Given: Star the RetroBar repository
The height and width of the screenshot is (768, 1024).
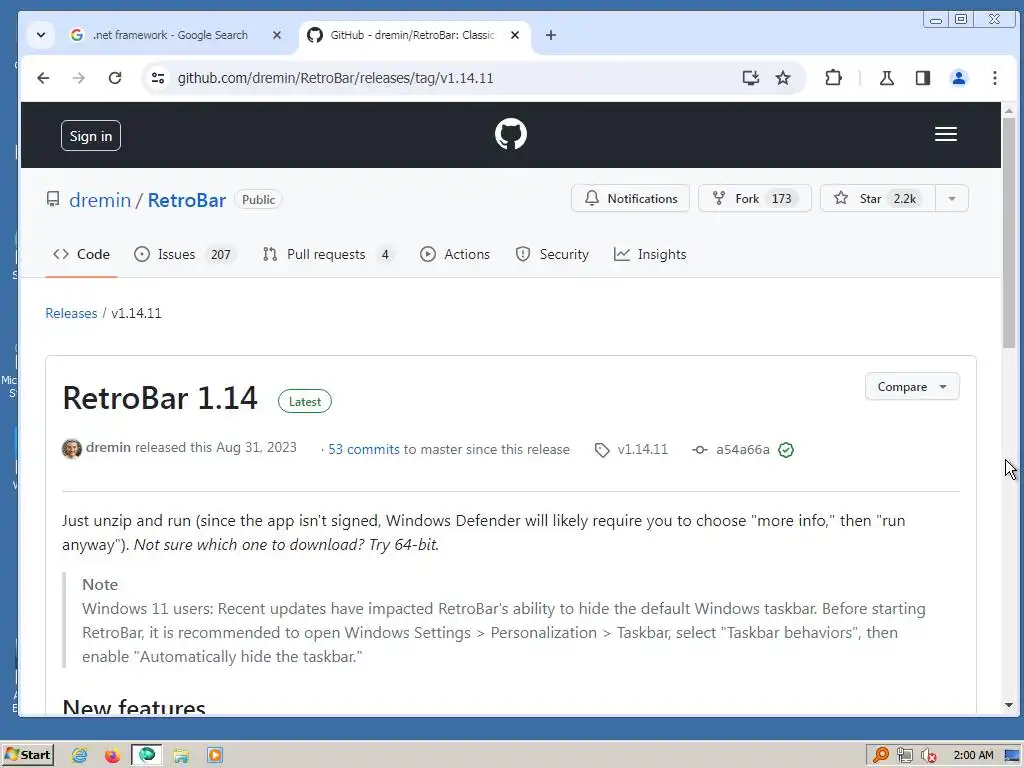Looking at the screenshot, I should (878, 199).
